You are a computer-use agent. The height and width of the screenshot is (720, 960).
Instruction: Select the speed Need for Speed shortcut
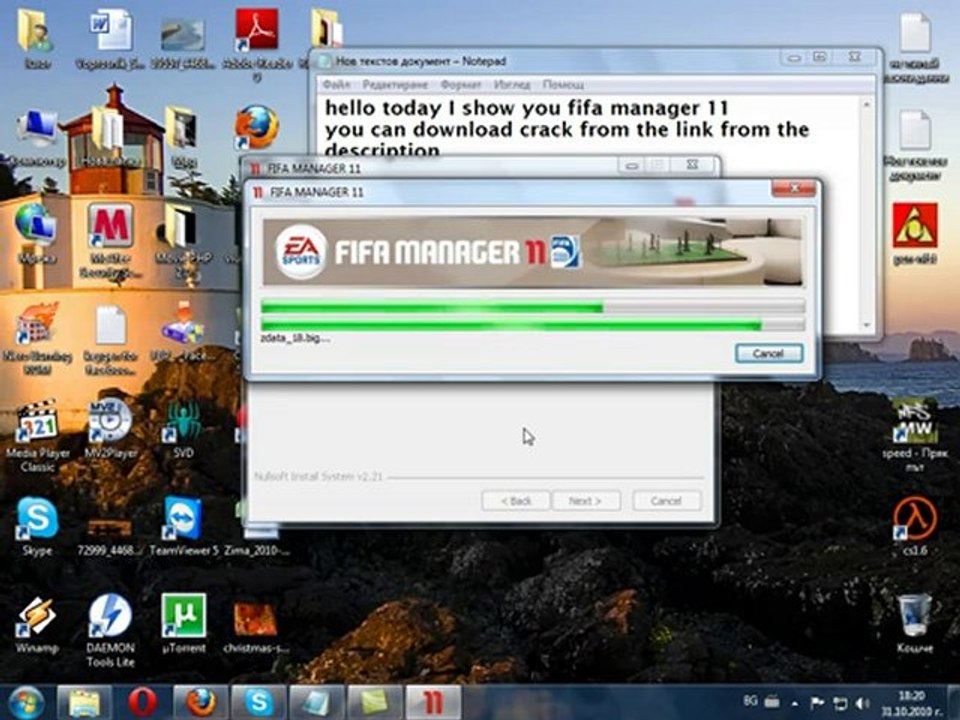tap(915, 435)
